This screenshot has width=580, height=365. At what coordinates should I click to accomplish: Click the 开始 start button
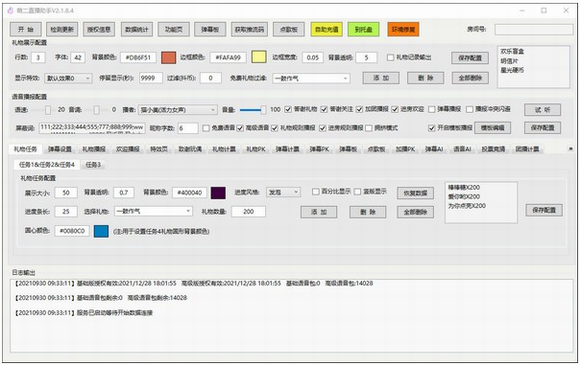(26, 29)
